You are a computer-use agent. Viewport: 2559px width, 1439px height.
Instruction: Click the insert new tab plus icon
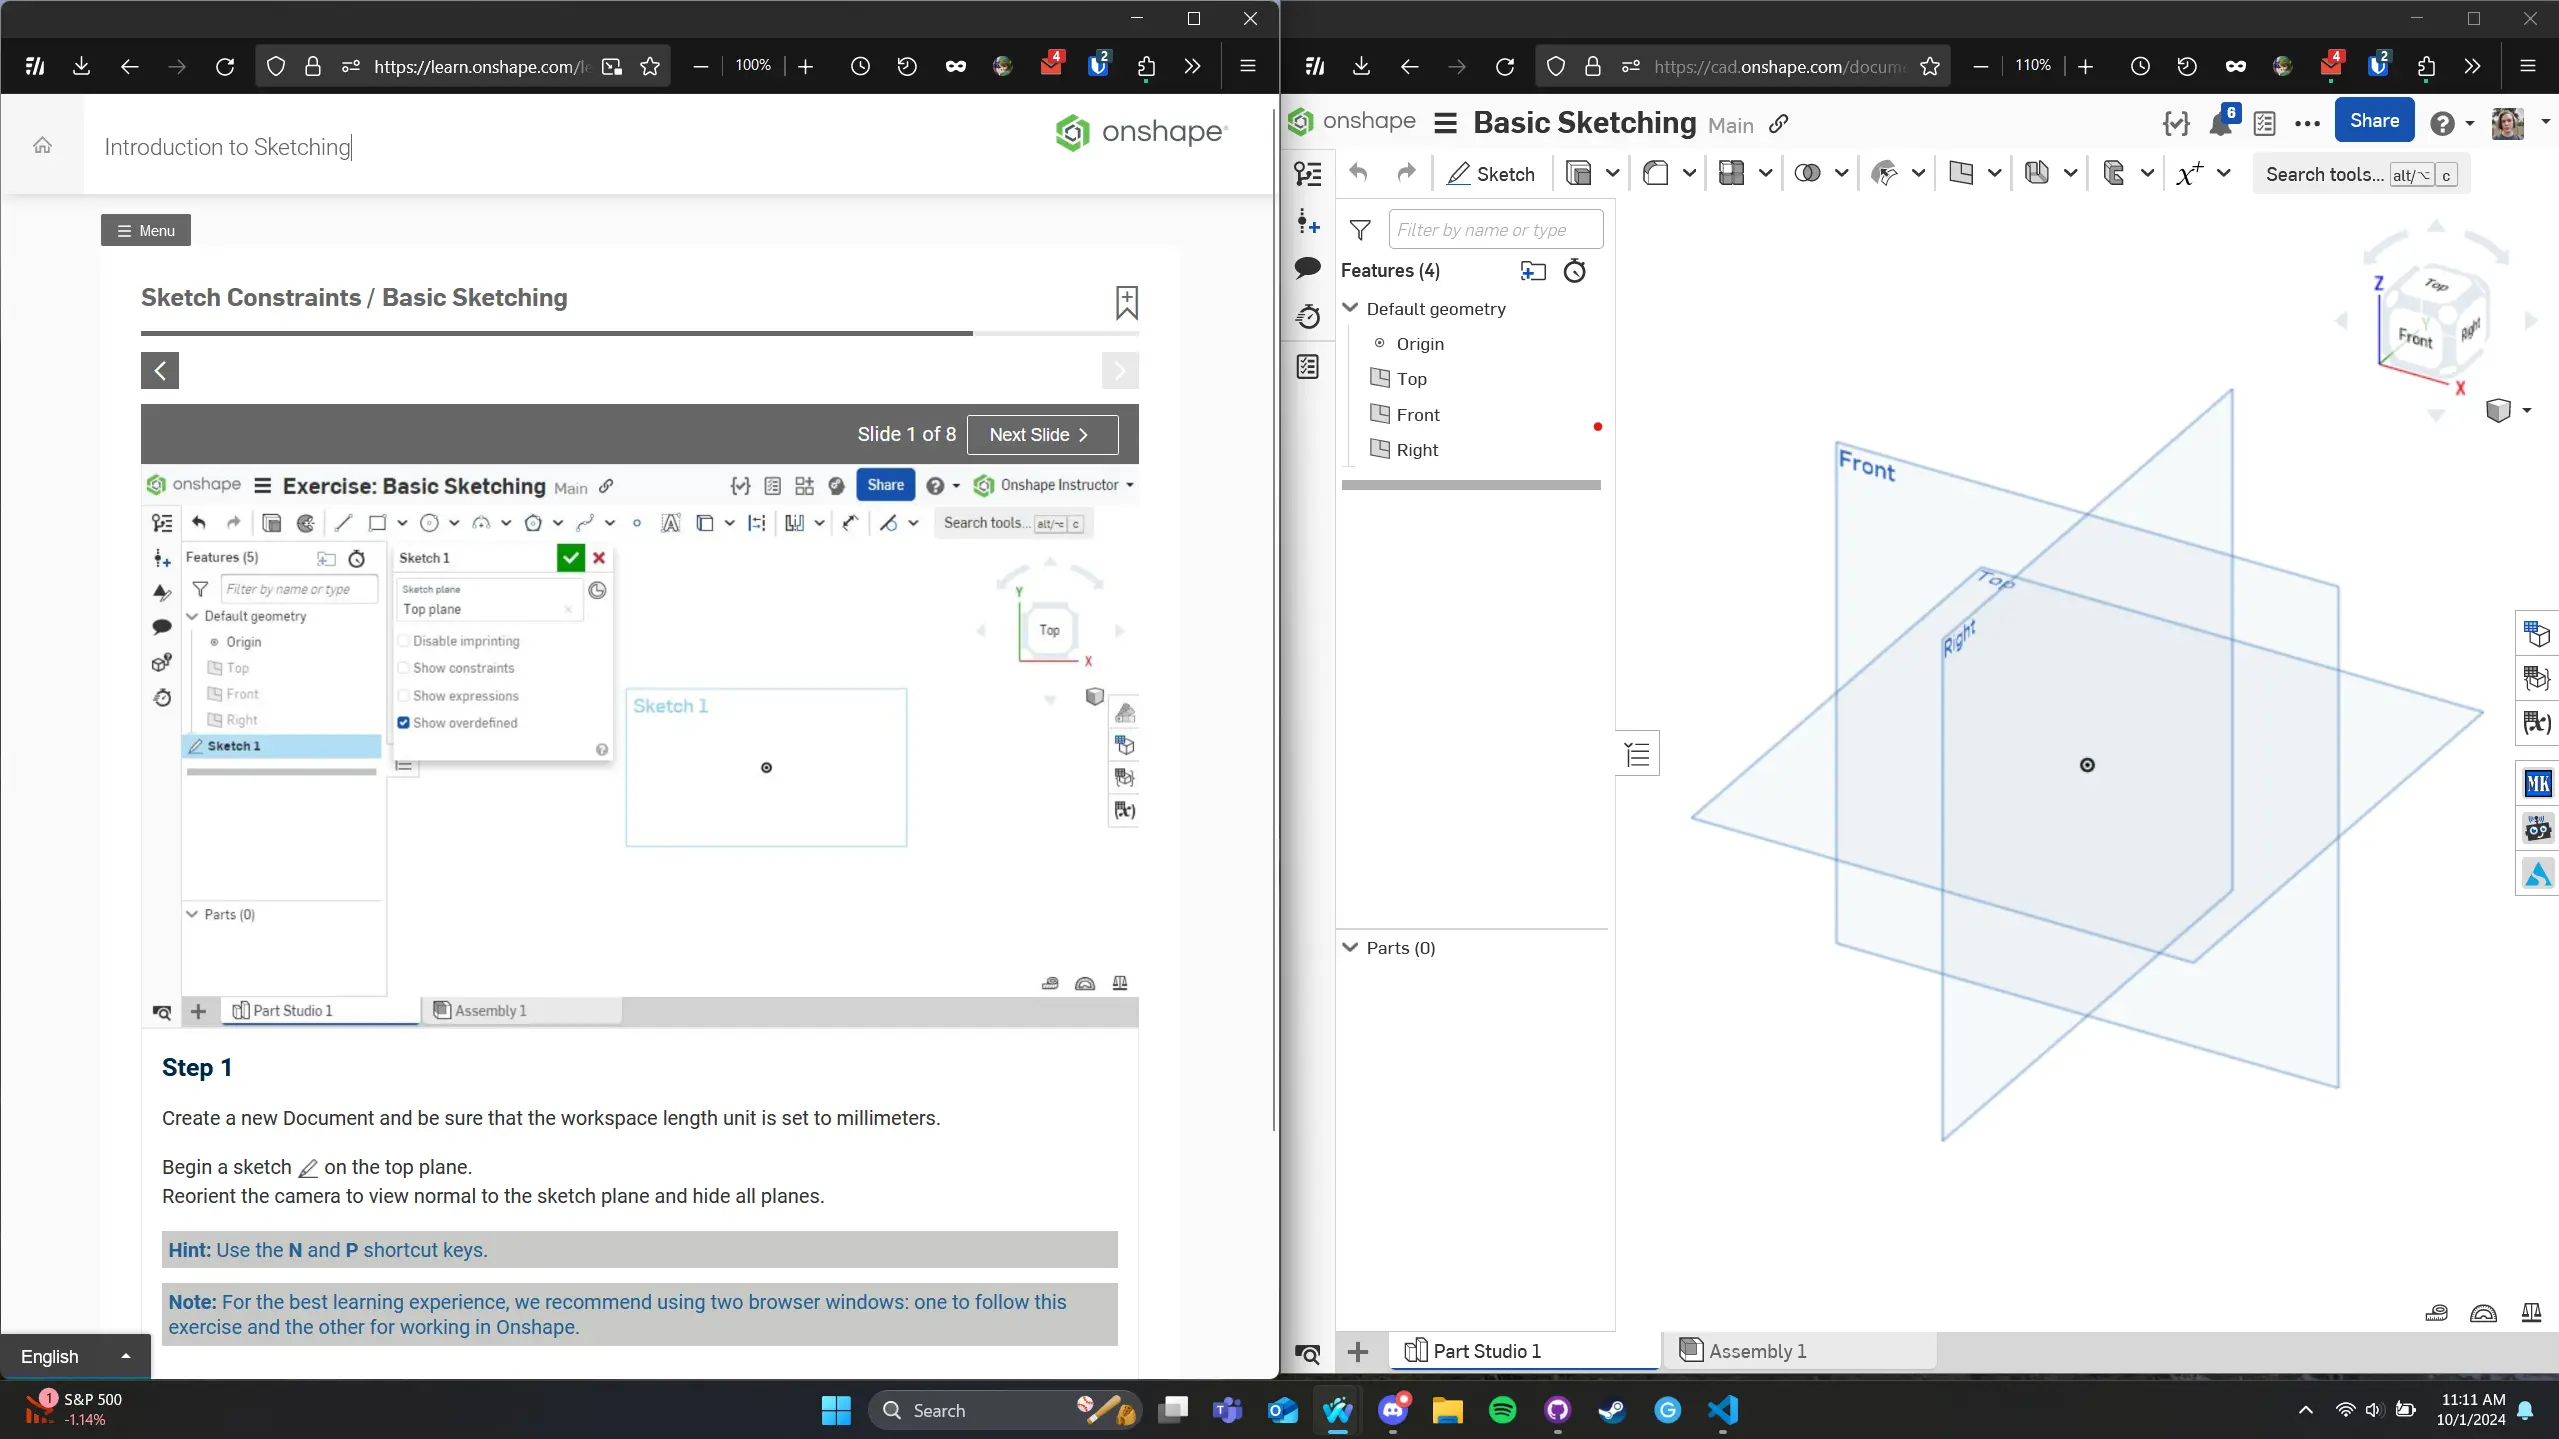pos(1357,1352)
